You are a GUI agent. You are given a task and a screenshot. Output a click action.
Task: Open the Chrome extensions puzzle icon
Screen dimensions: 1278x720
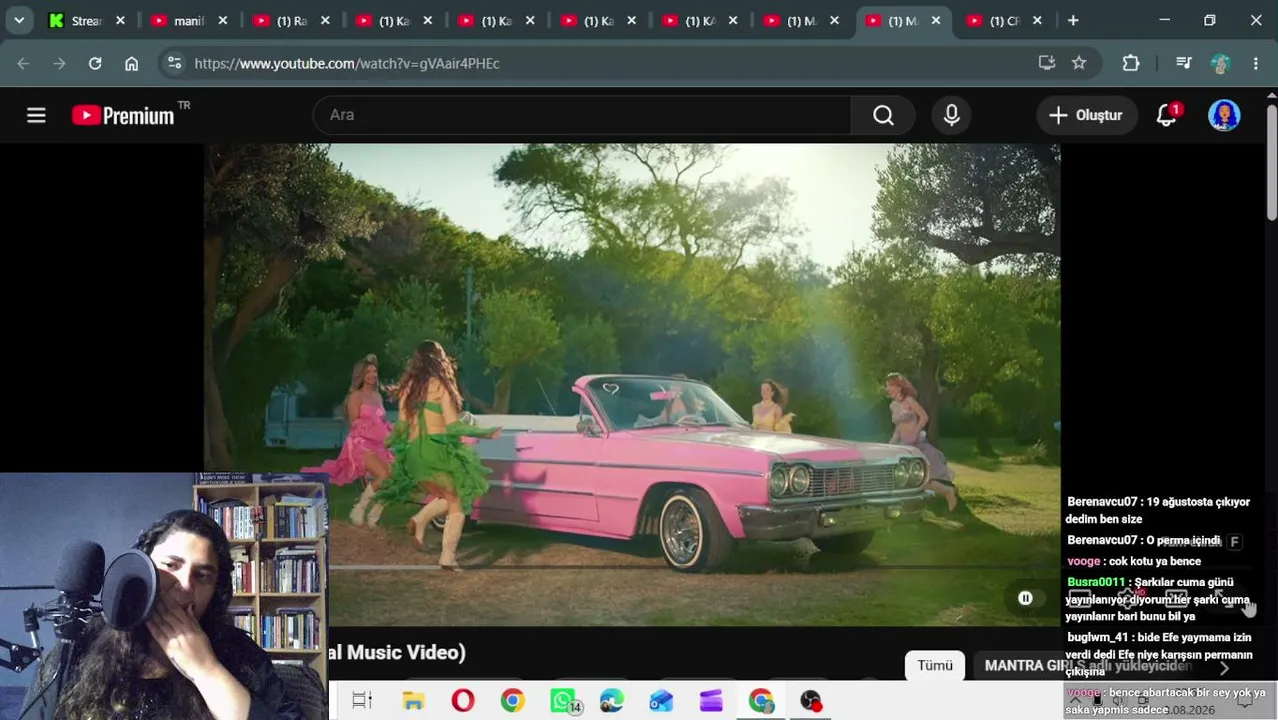pos(1131,63)
